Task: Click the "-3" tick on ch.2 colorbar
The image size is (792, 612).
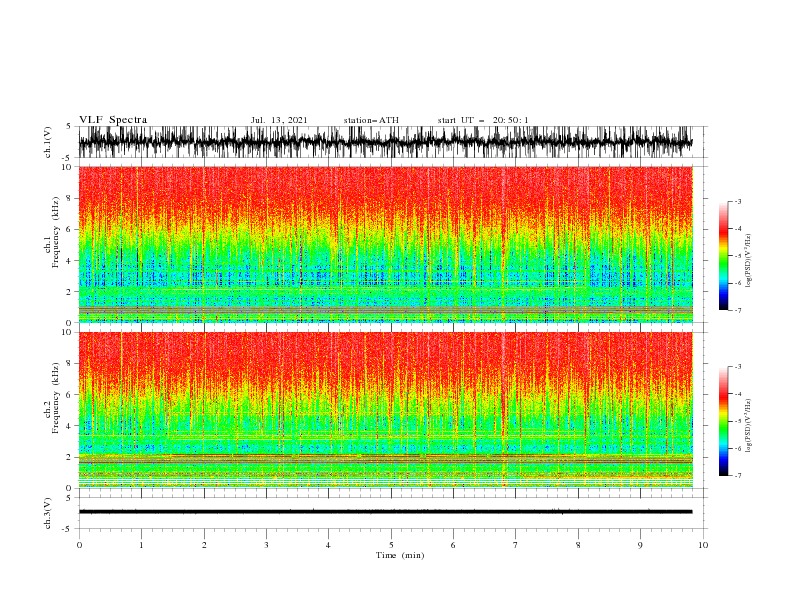Action: pyautogui.click(x=738, y=367)
